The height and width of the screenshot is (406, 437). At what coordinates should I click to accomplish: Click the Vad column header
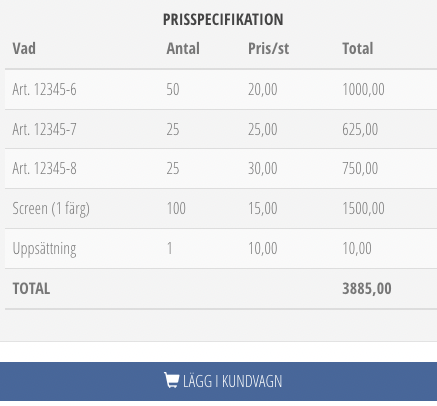pyautogui.click(x=24, y=49)
